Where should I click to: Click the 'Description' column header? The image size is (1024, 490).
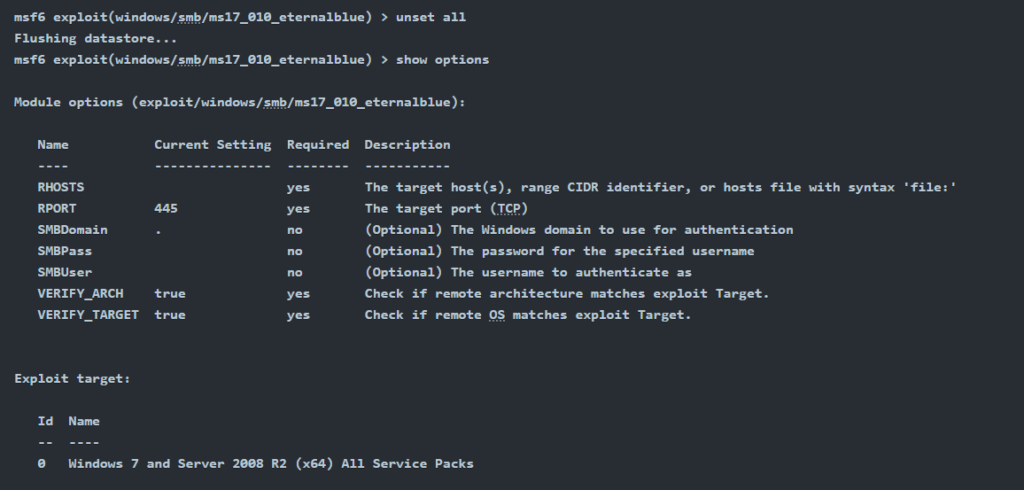point(408,145)
